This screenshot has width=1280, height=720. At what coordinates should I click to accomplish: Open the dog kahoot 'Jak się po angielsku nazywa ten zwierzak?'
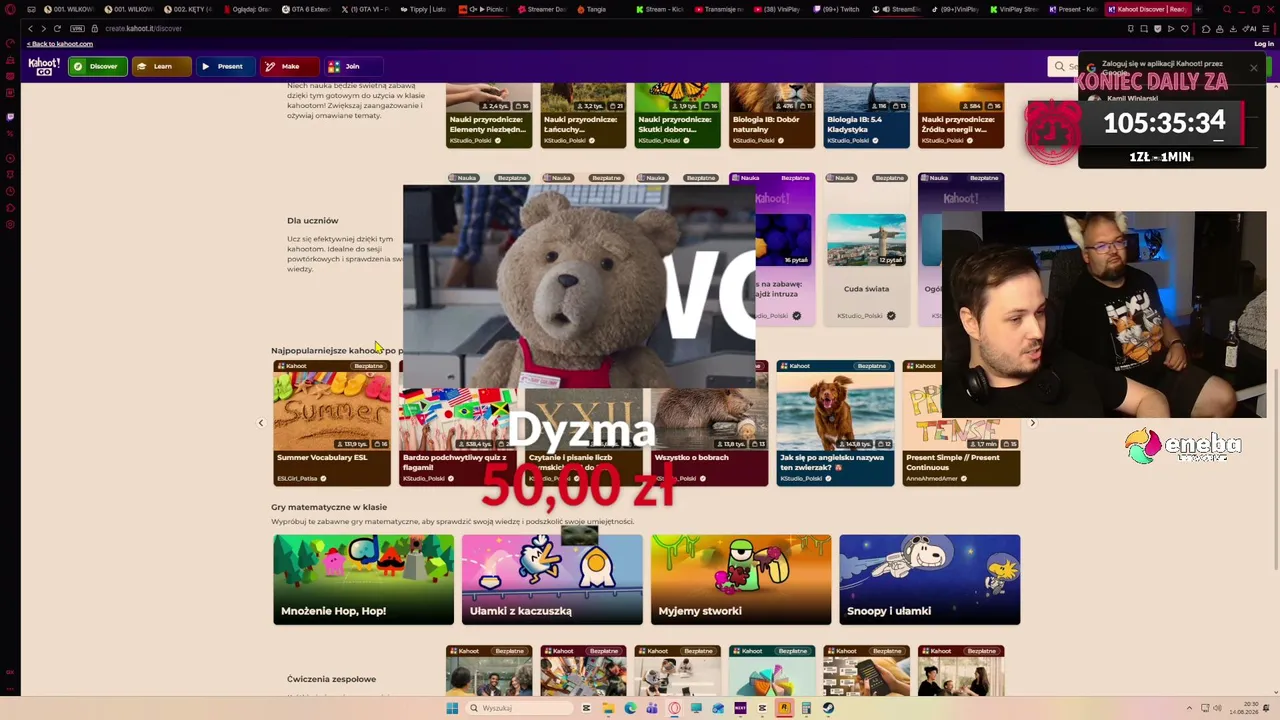pyautogui.click(x=835, y=423)
